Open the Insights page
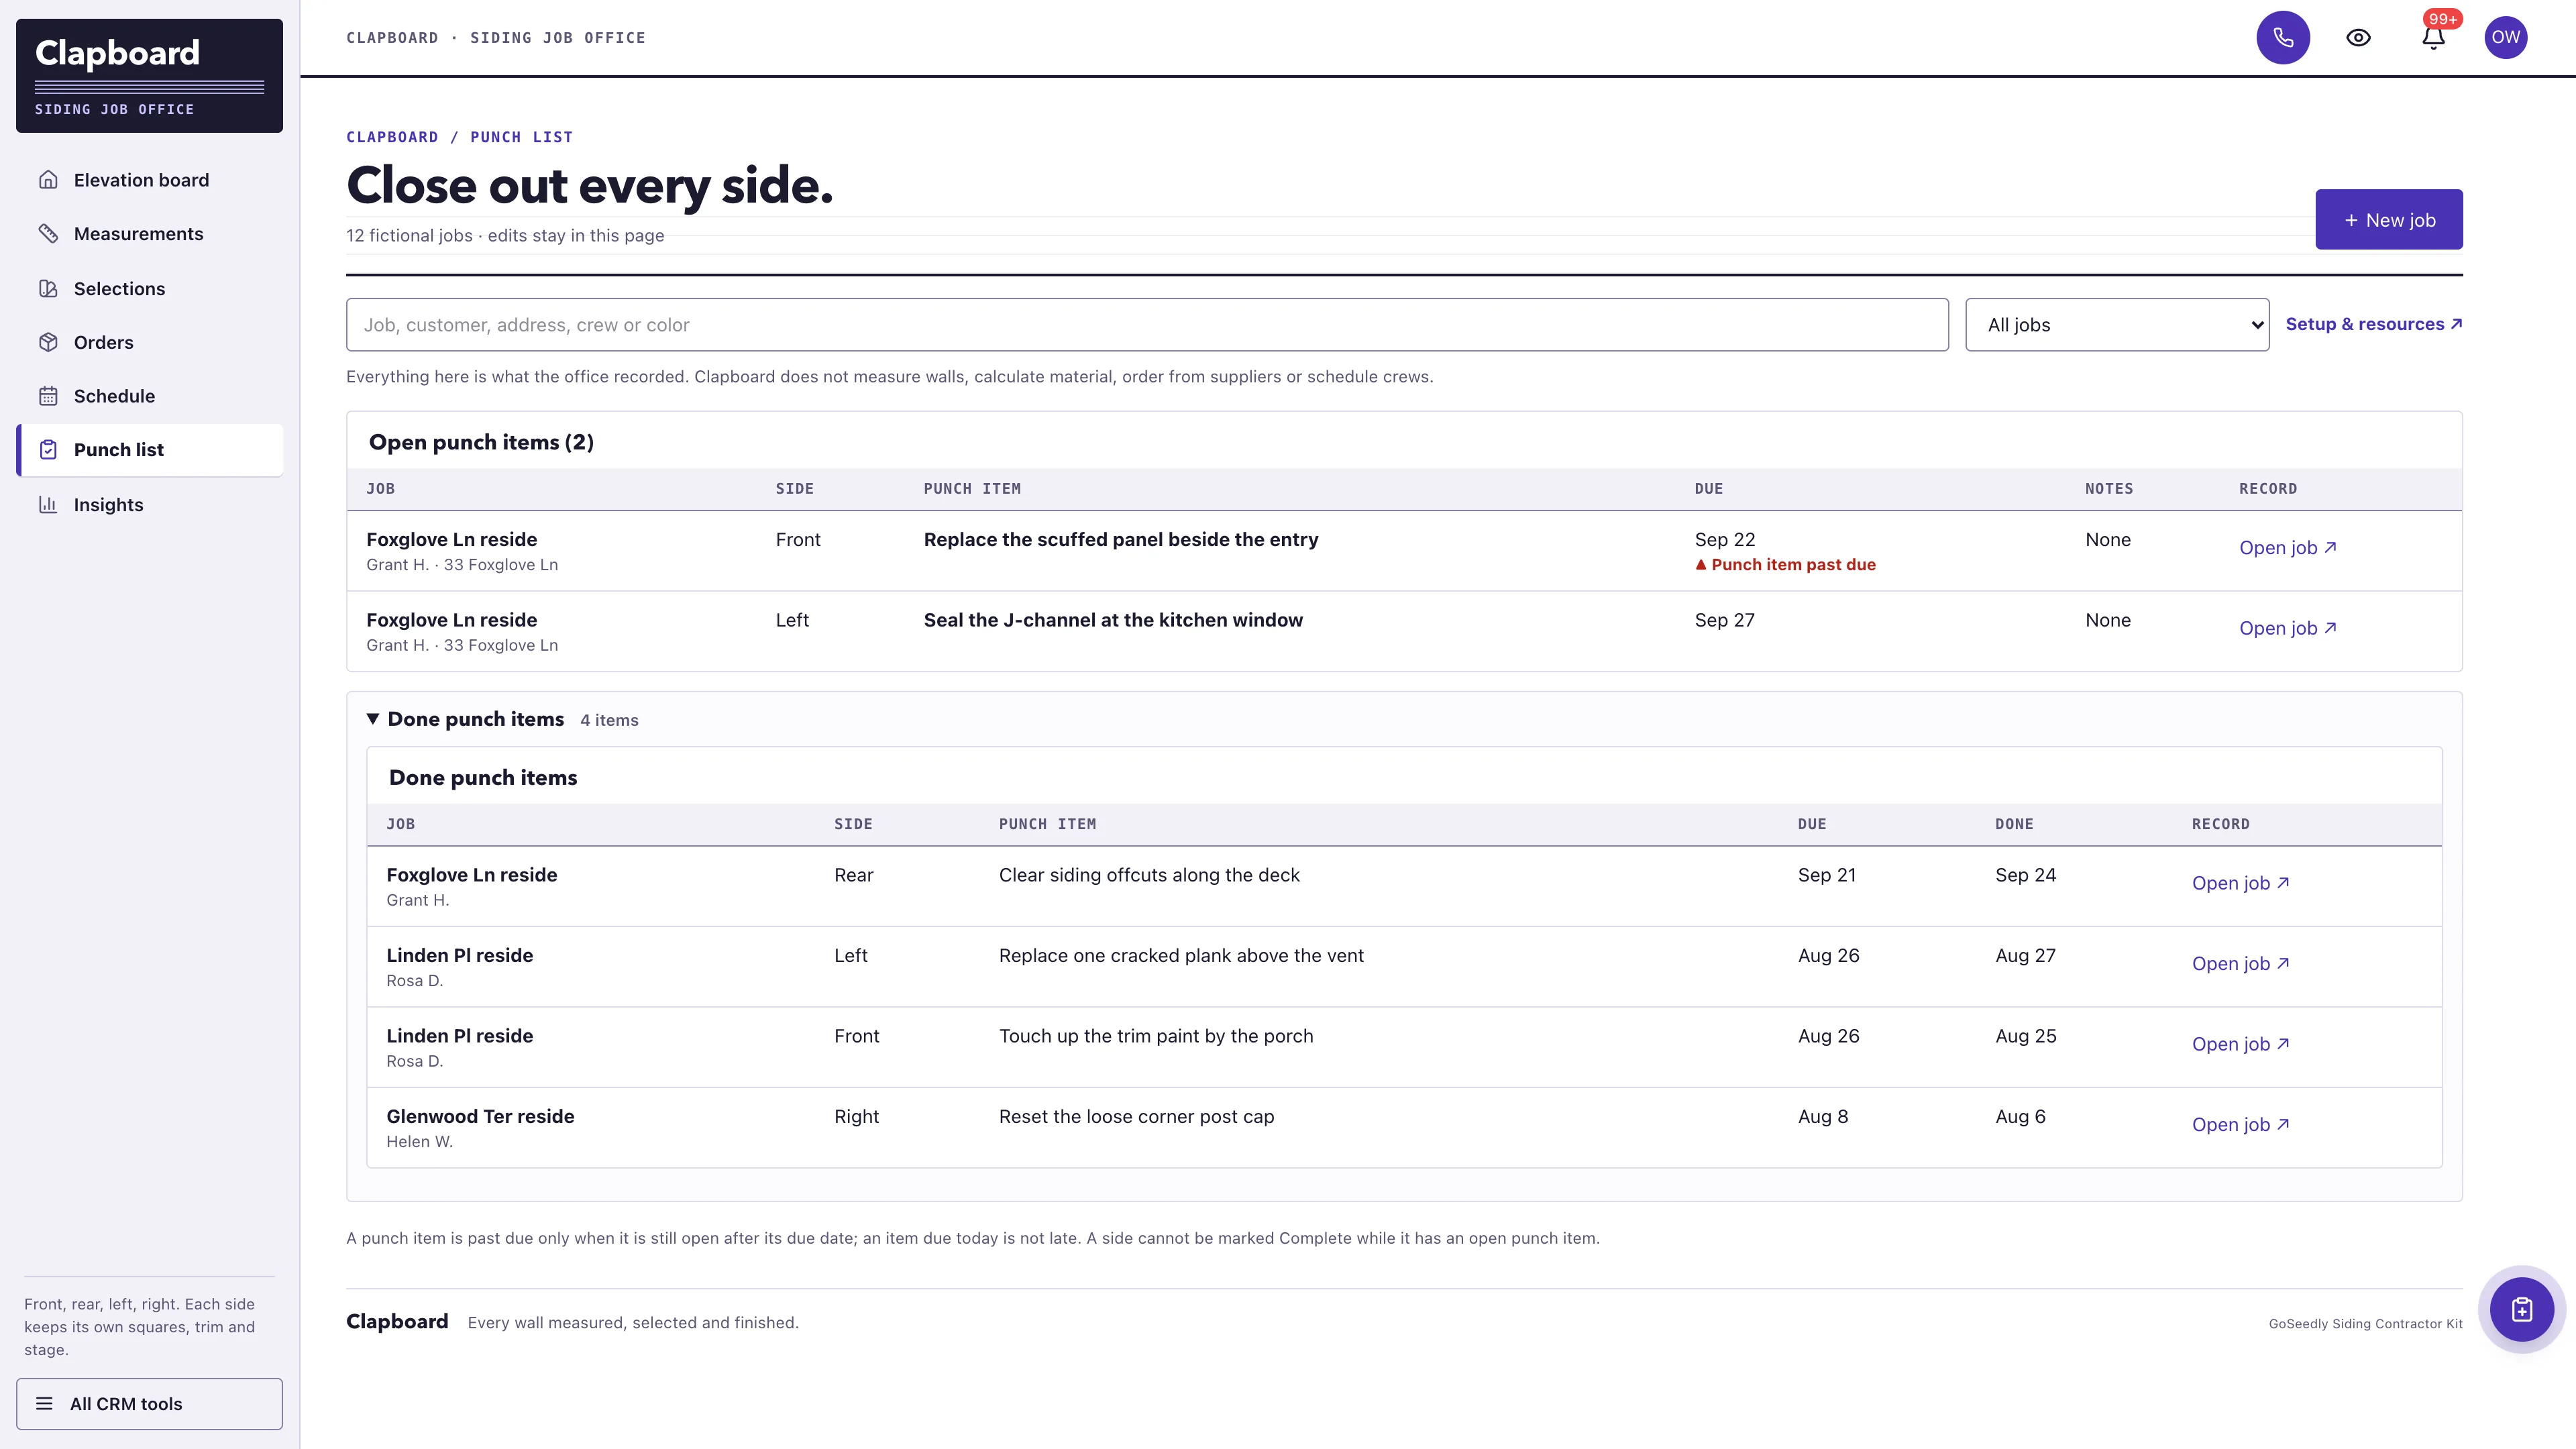2576x1449 pixels. click(x=150, y=504)
